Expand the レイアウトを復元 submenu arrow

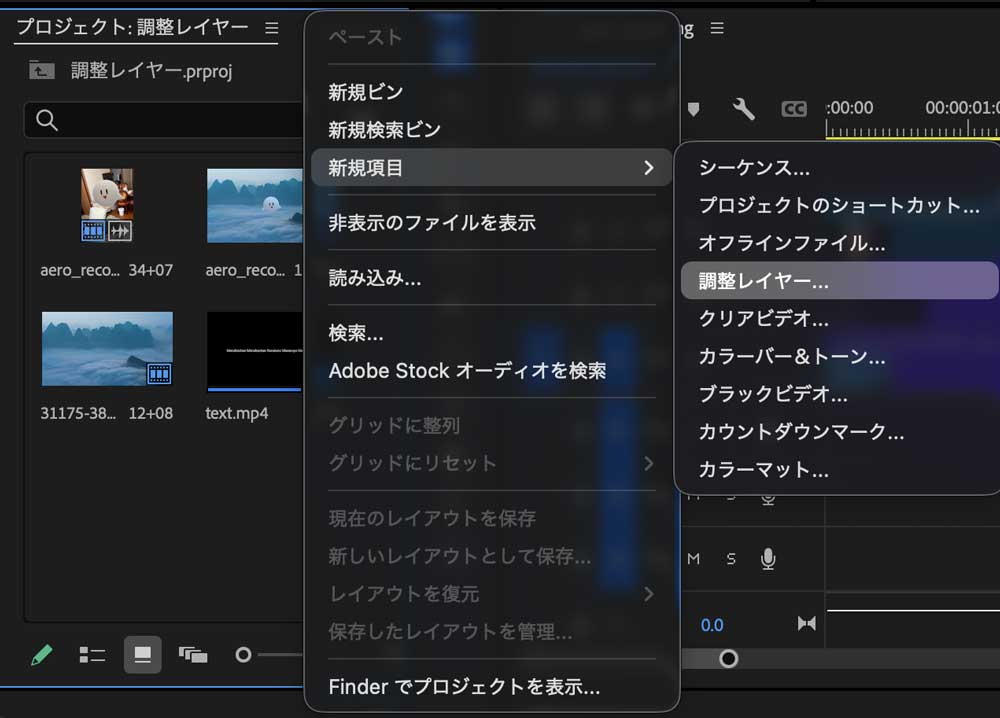click(x=650, y=595)
